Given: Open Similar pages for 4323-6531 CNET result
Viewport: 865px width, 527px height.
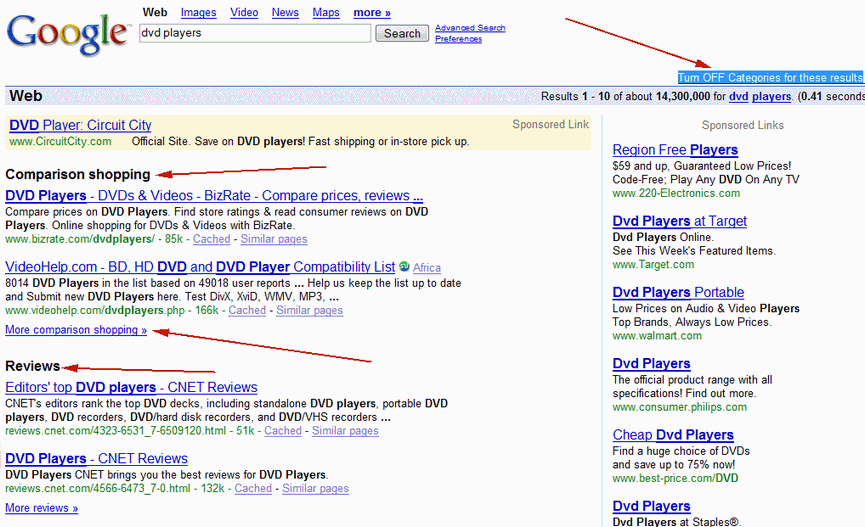Looking at the screenshot, I should (345, 430).
